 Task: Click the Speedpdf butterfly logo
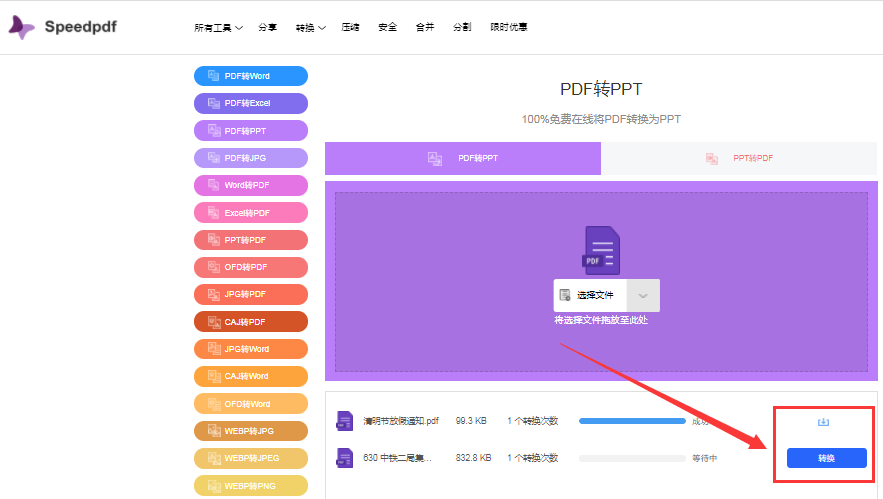(x=21, y=27)
